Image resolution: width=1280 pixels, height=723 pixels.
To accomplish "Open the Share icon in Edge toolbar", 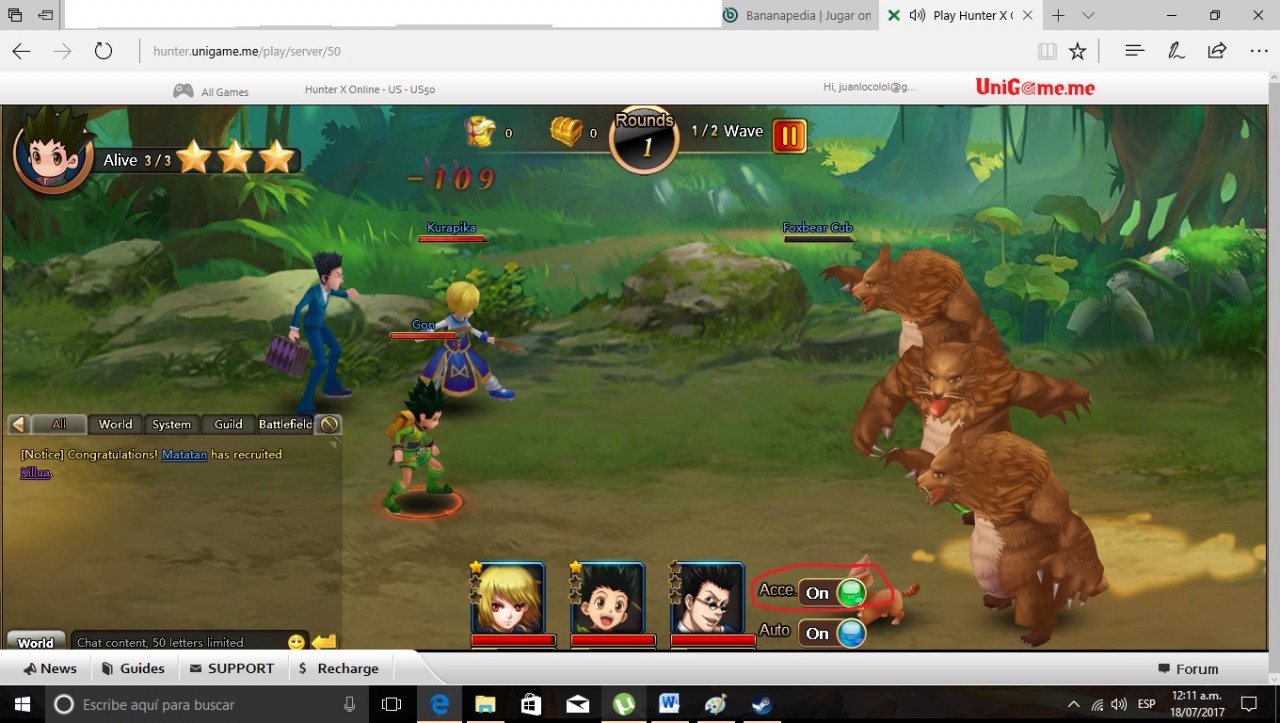I will click(x=1217, y=51).
